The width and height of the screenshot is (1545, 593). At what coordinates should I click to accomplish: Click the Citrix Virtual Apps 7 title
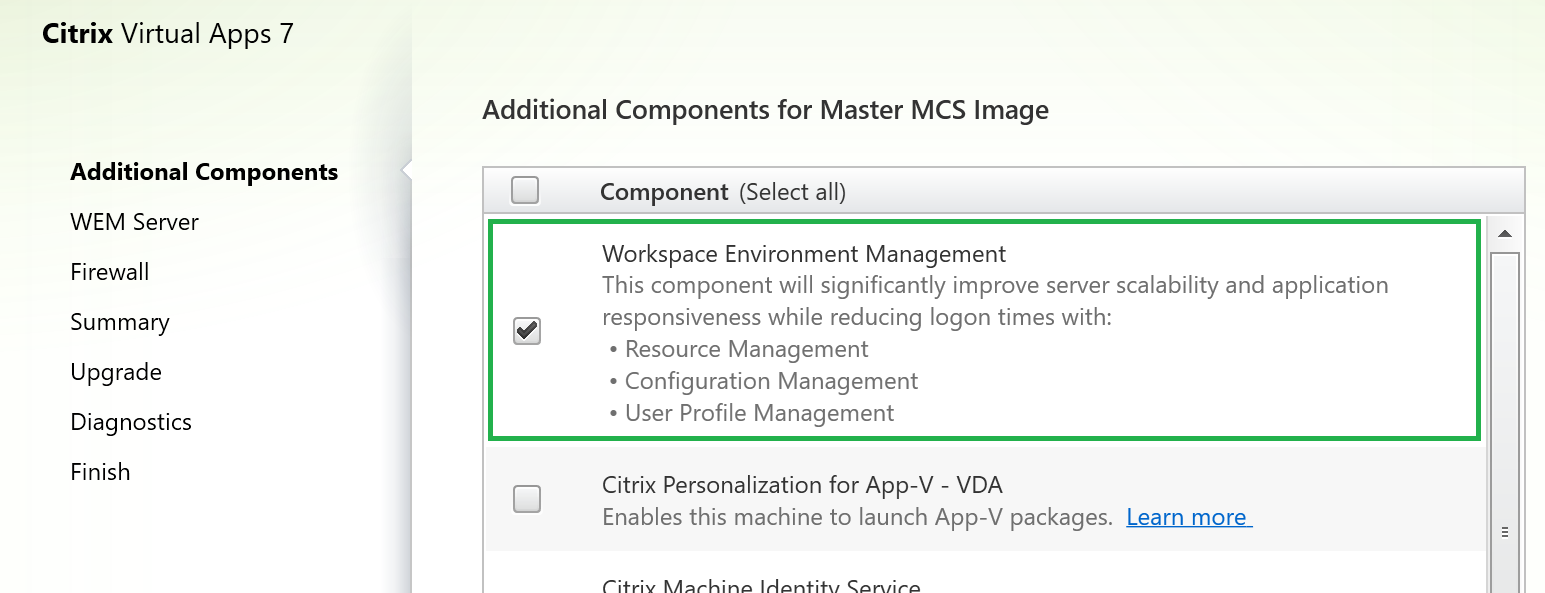(168, 34)
